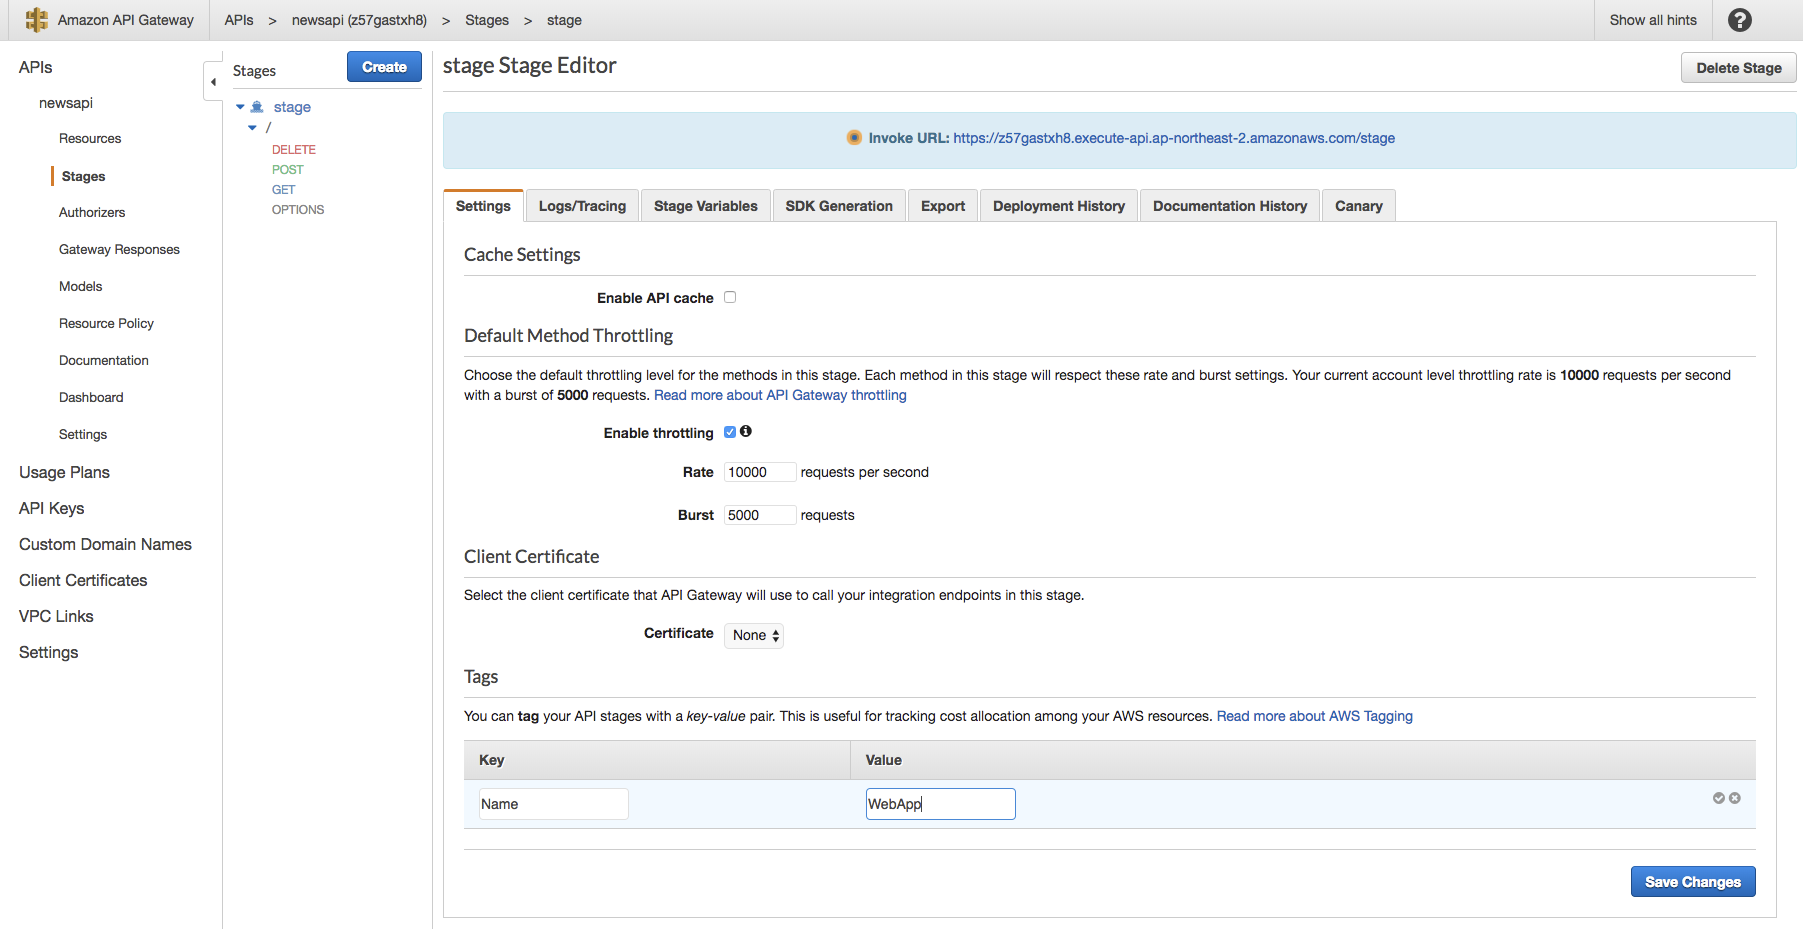Click the APIs breadcrumb
The width and height of the screenshot is (1803, 929).
[x=239, y=20]
